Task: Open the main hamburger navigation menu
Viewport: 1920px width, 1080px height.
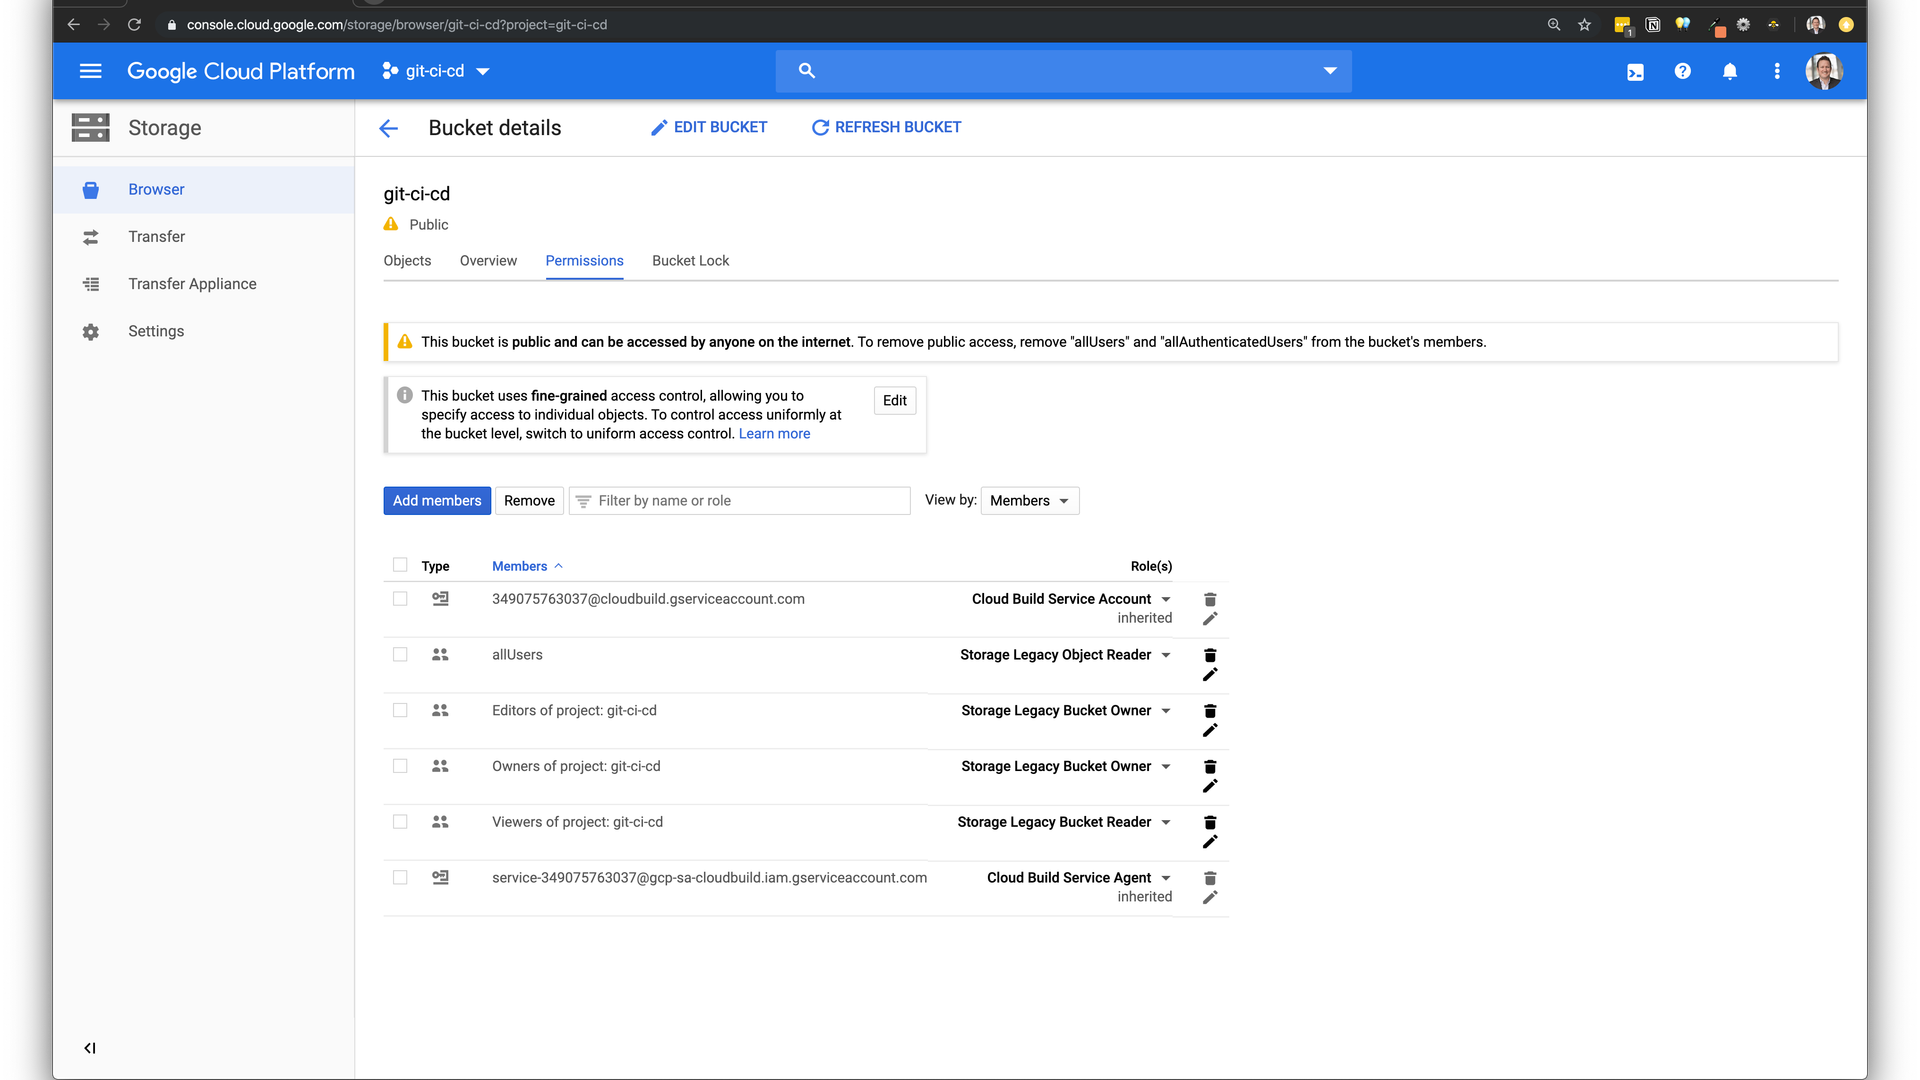Action: click(x=90, y=71)
